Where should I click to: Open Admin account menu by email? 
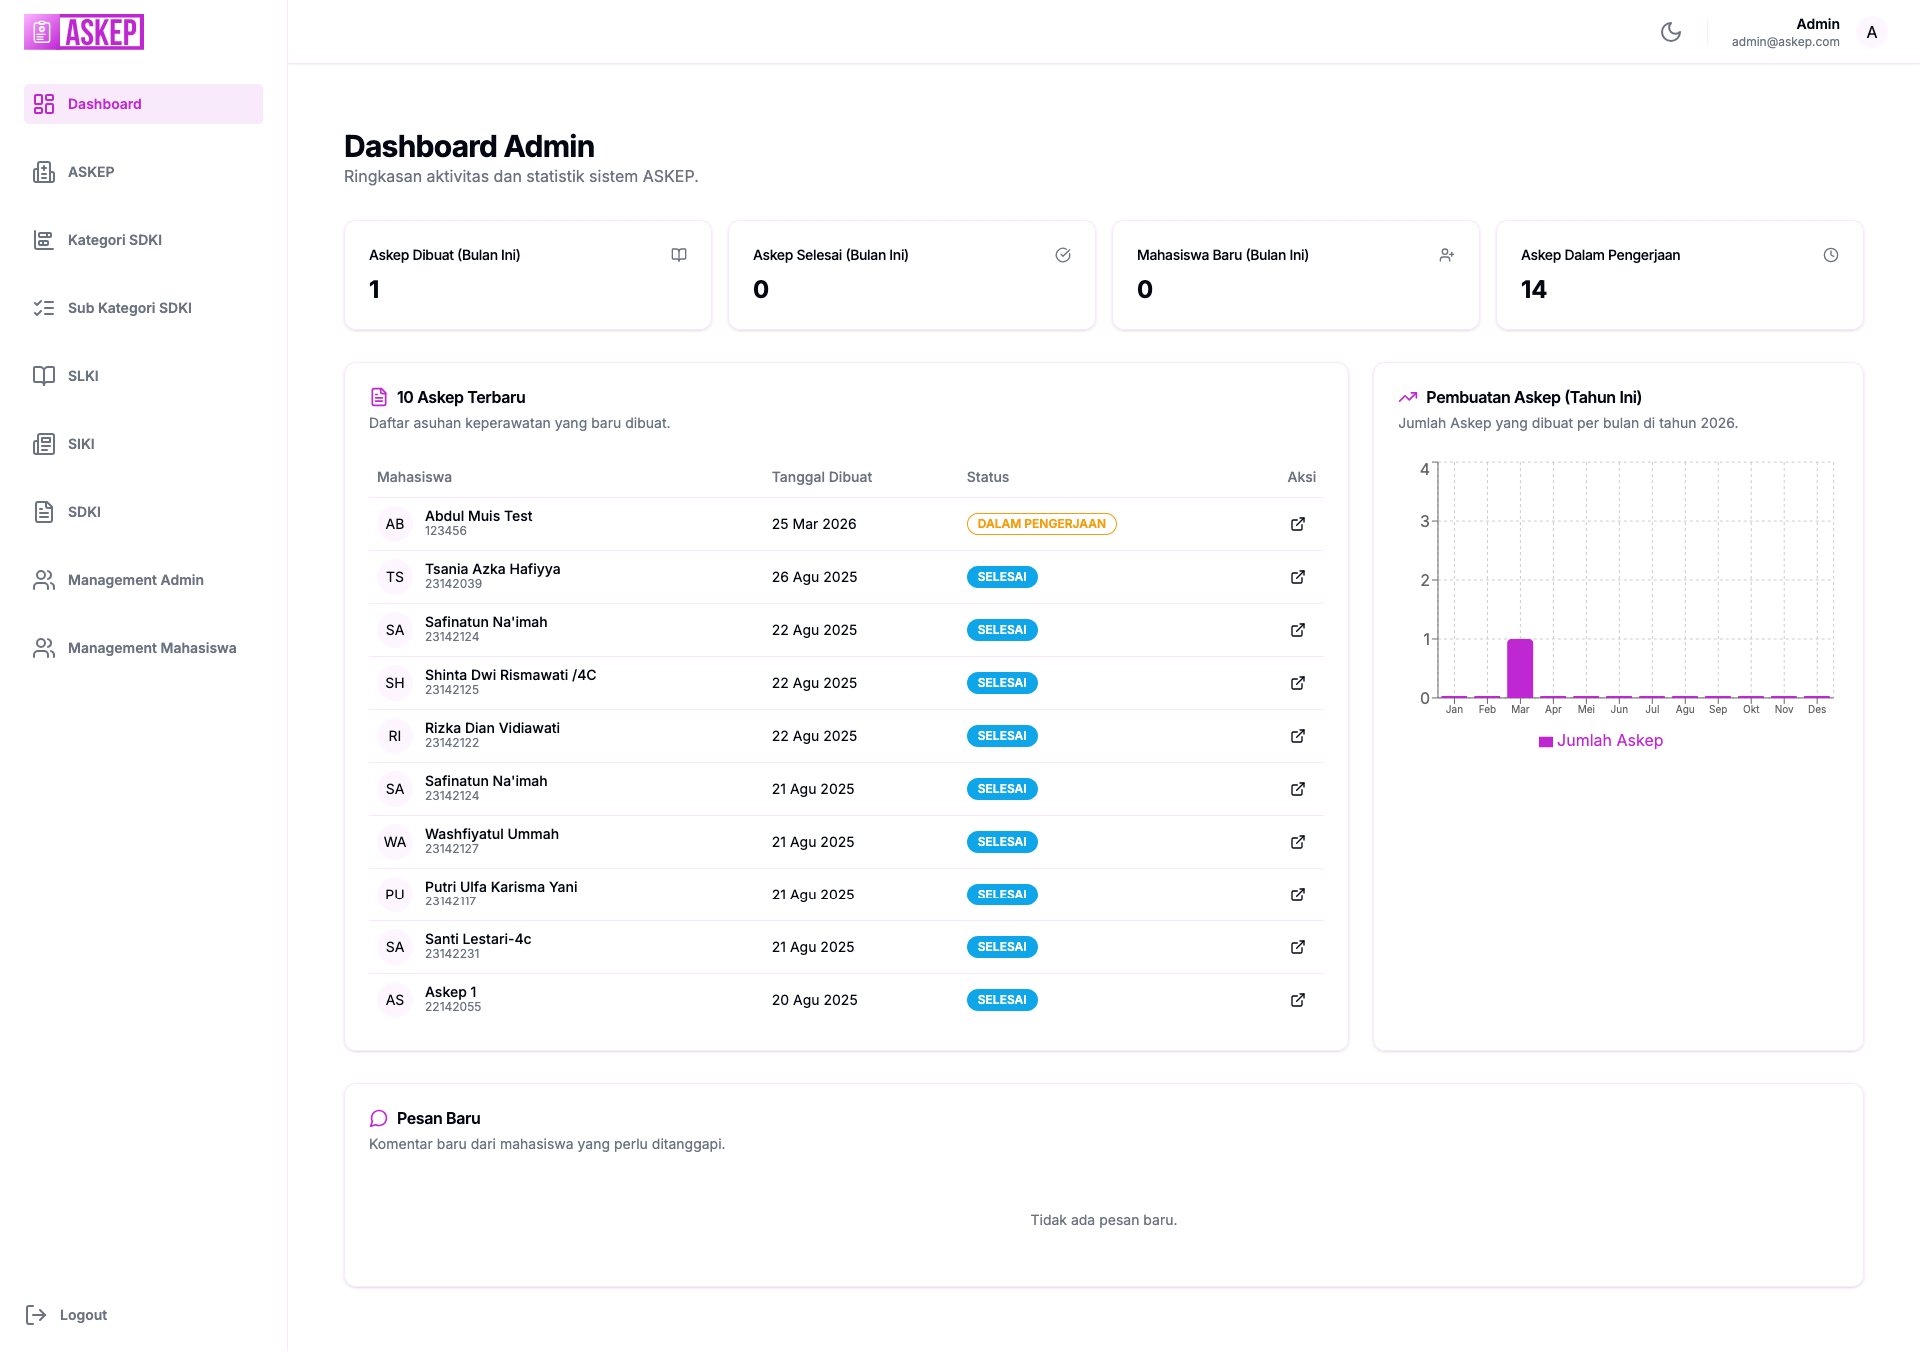[x=1785, y=42]
